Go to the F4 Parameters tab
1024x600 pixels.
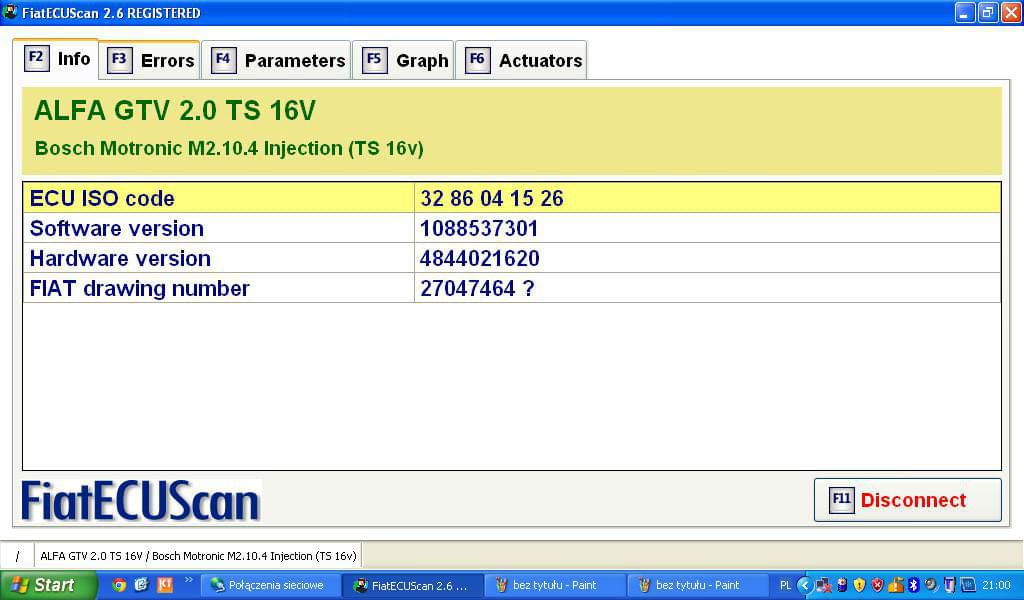277,61
